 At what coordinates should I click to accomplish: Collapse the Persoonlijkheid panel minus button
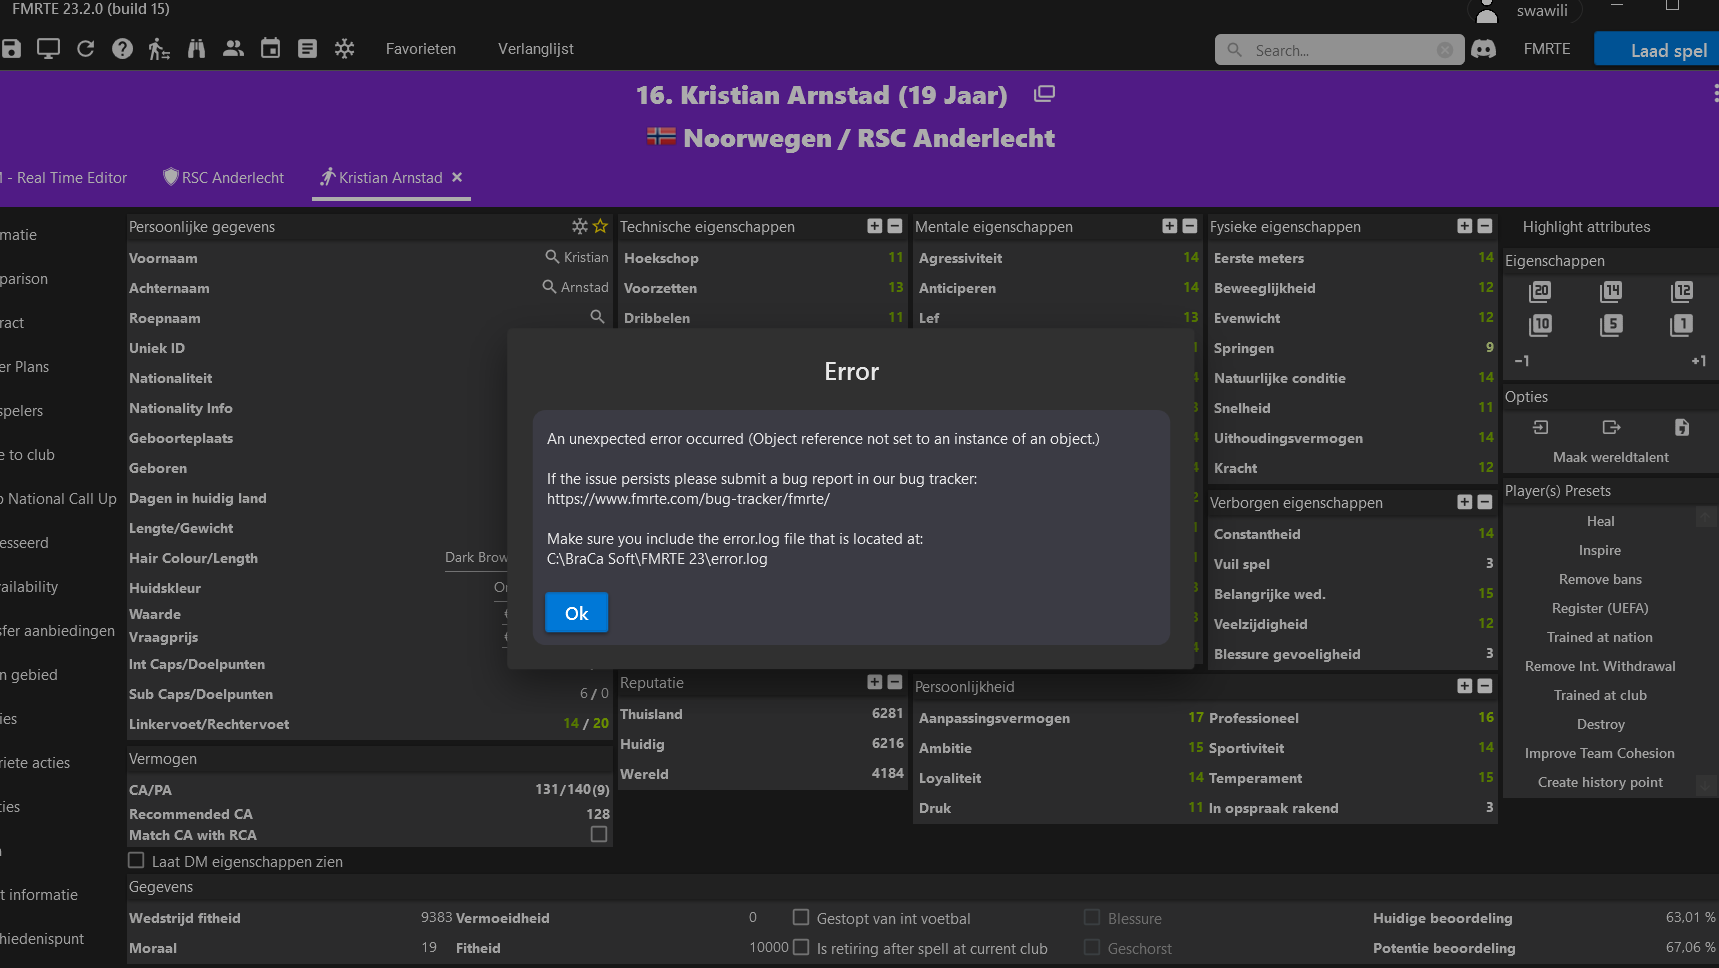click(1485, 686)
